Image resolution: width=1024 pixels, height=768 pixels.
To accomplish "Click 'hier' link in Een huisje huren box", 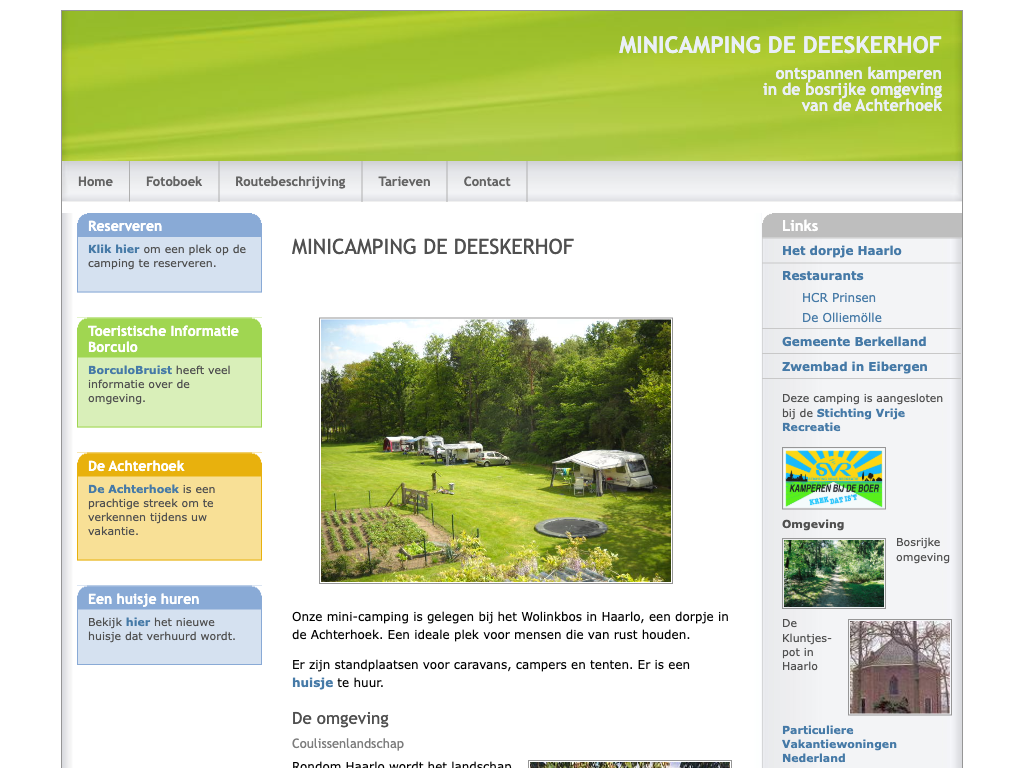I will [138, 622].
